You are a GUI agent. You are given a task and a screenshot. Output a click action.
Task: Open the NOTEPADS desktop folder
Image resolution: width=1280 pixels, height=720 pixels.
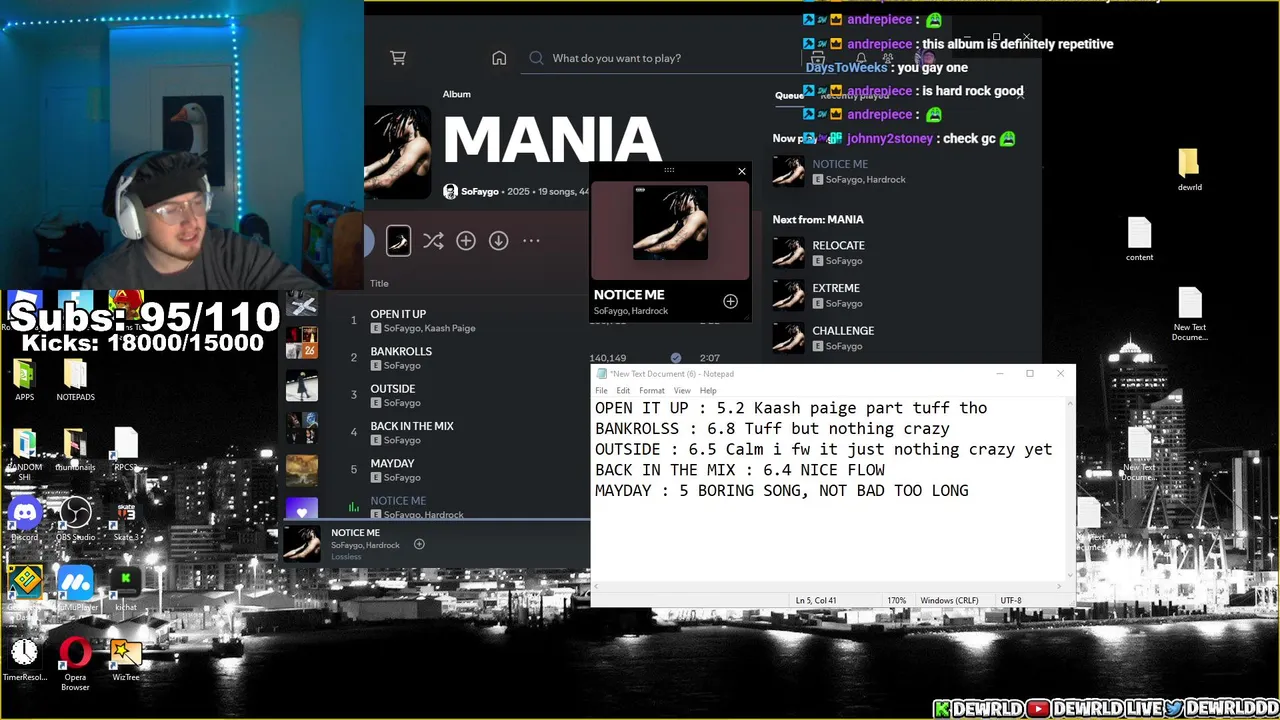click(75, 379)
